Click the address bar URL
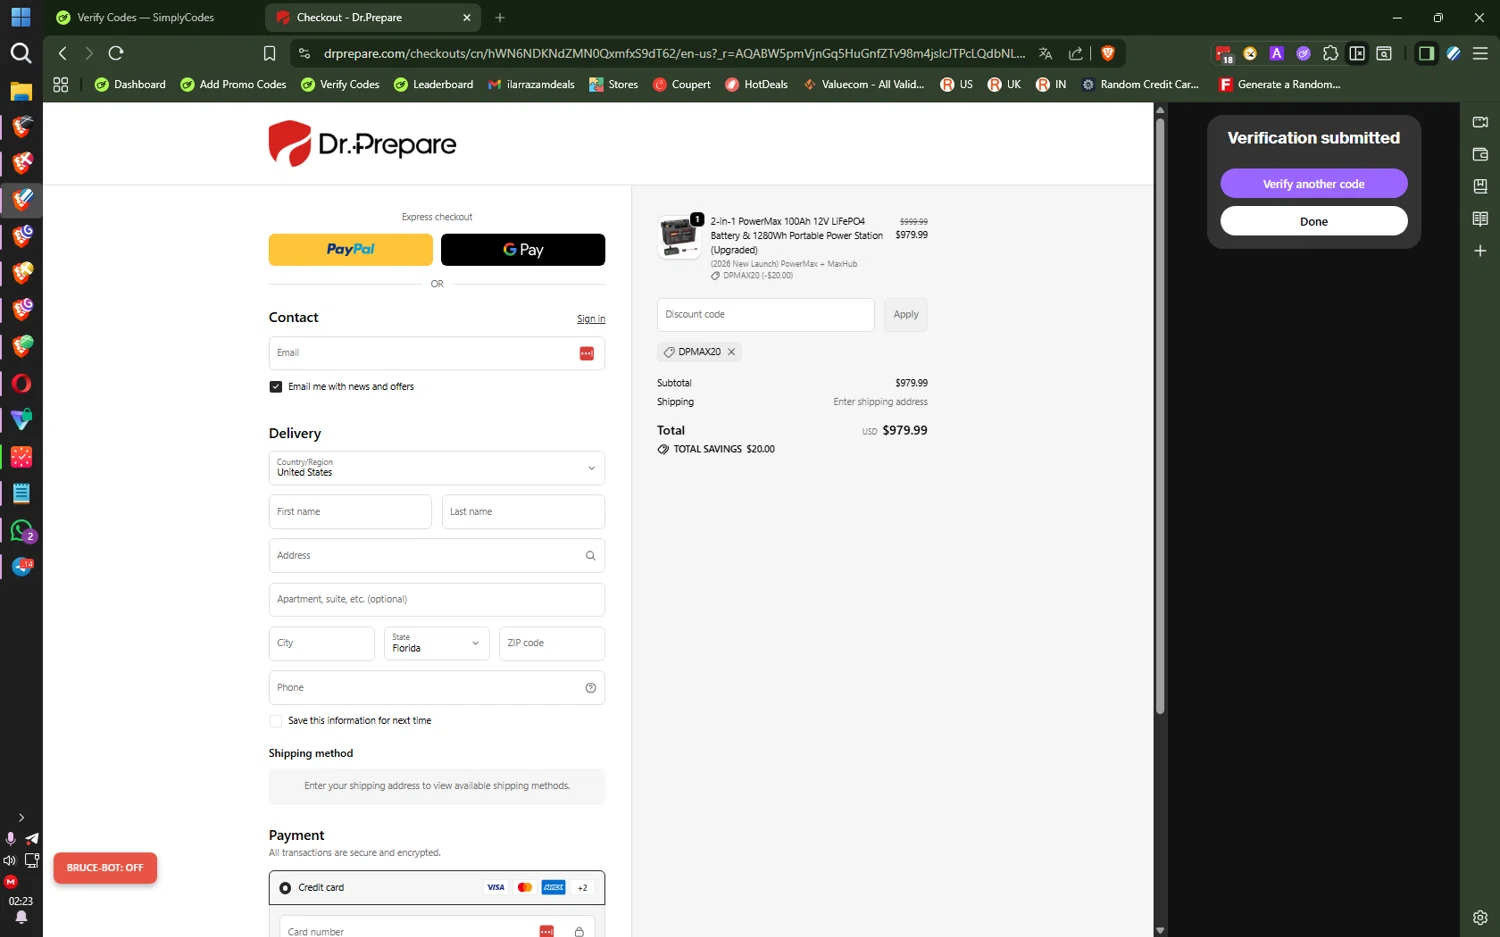Screen dimensions: 1500x937 (x=674, y=53)
